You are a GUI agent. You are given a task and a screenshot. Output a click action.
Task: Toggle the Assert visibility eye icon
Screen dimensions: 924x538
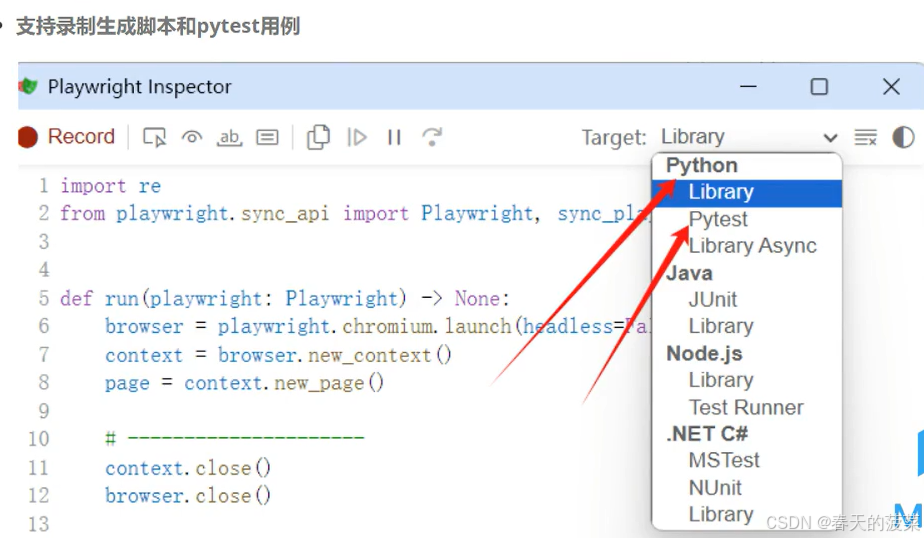[x=192, y=137]
